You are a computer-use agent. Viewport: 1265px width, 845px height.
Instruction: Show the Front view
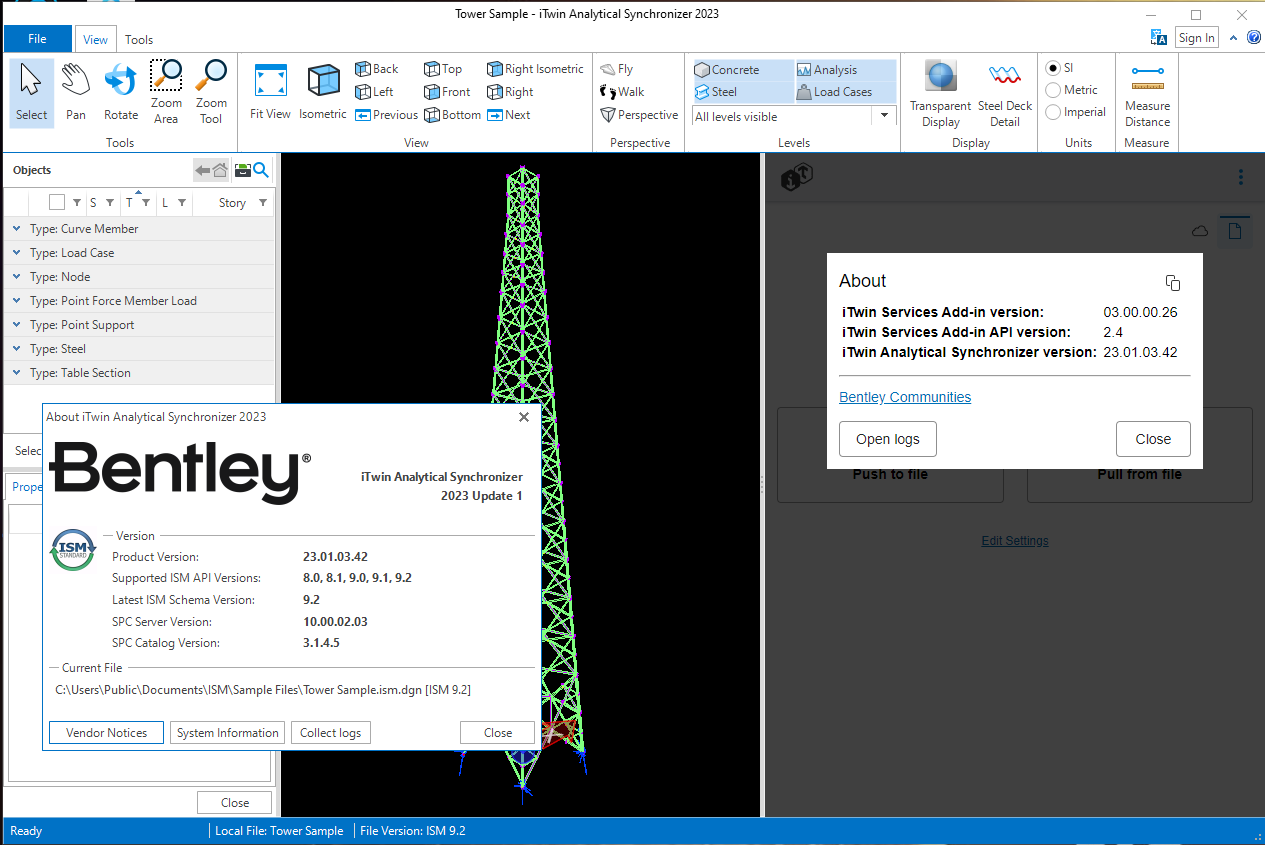coord(447,92)
